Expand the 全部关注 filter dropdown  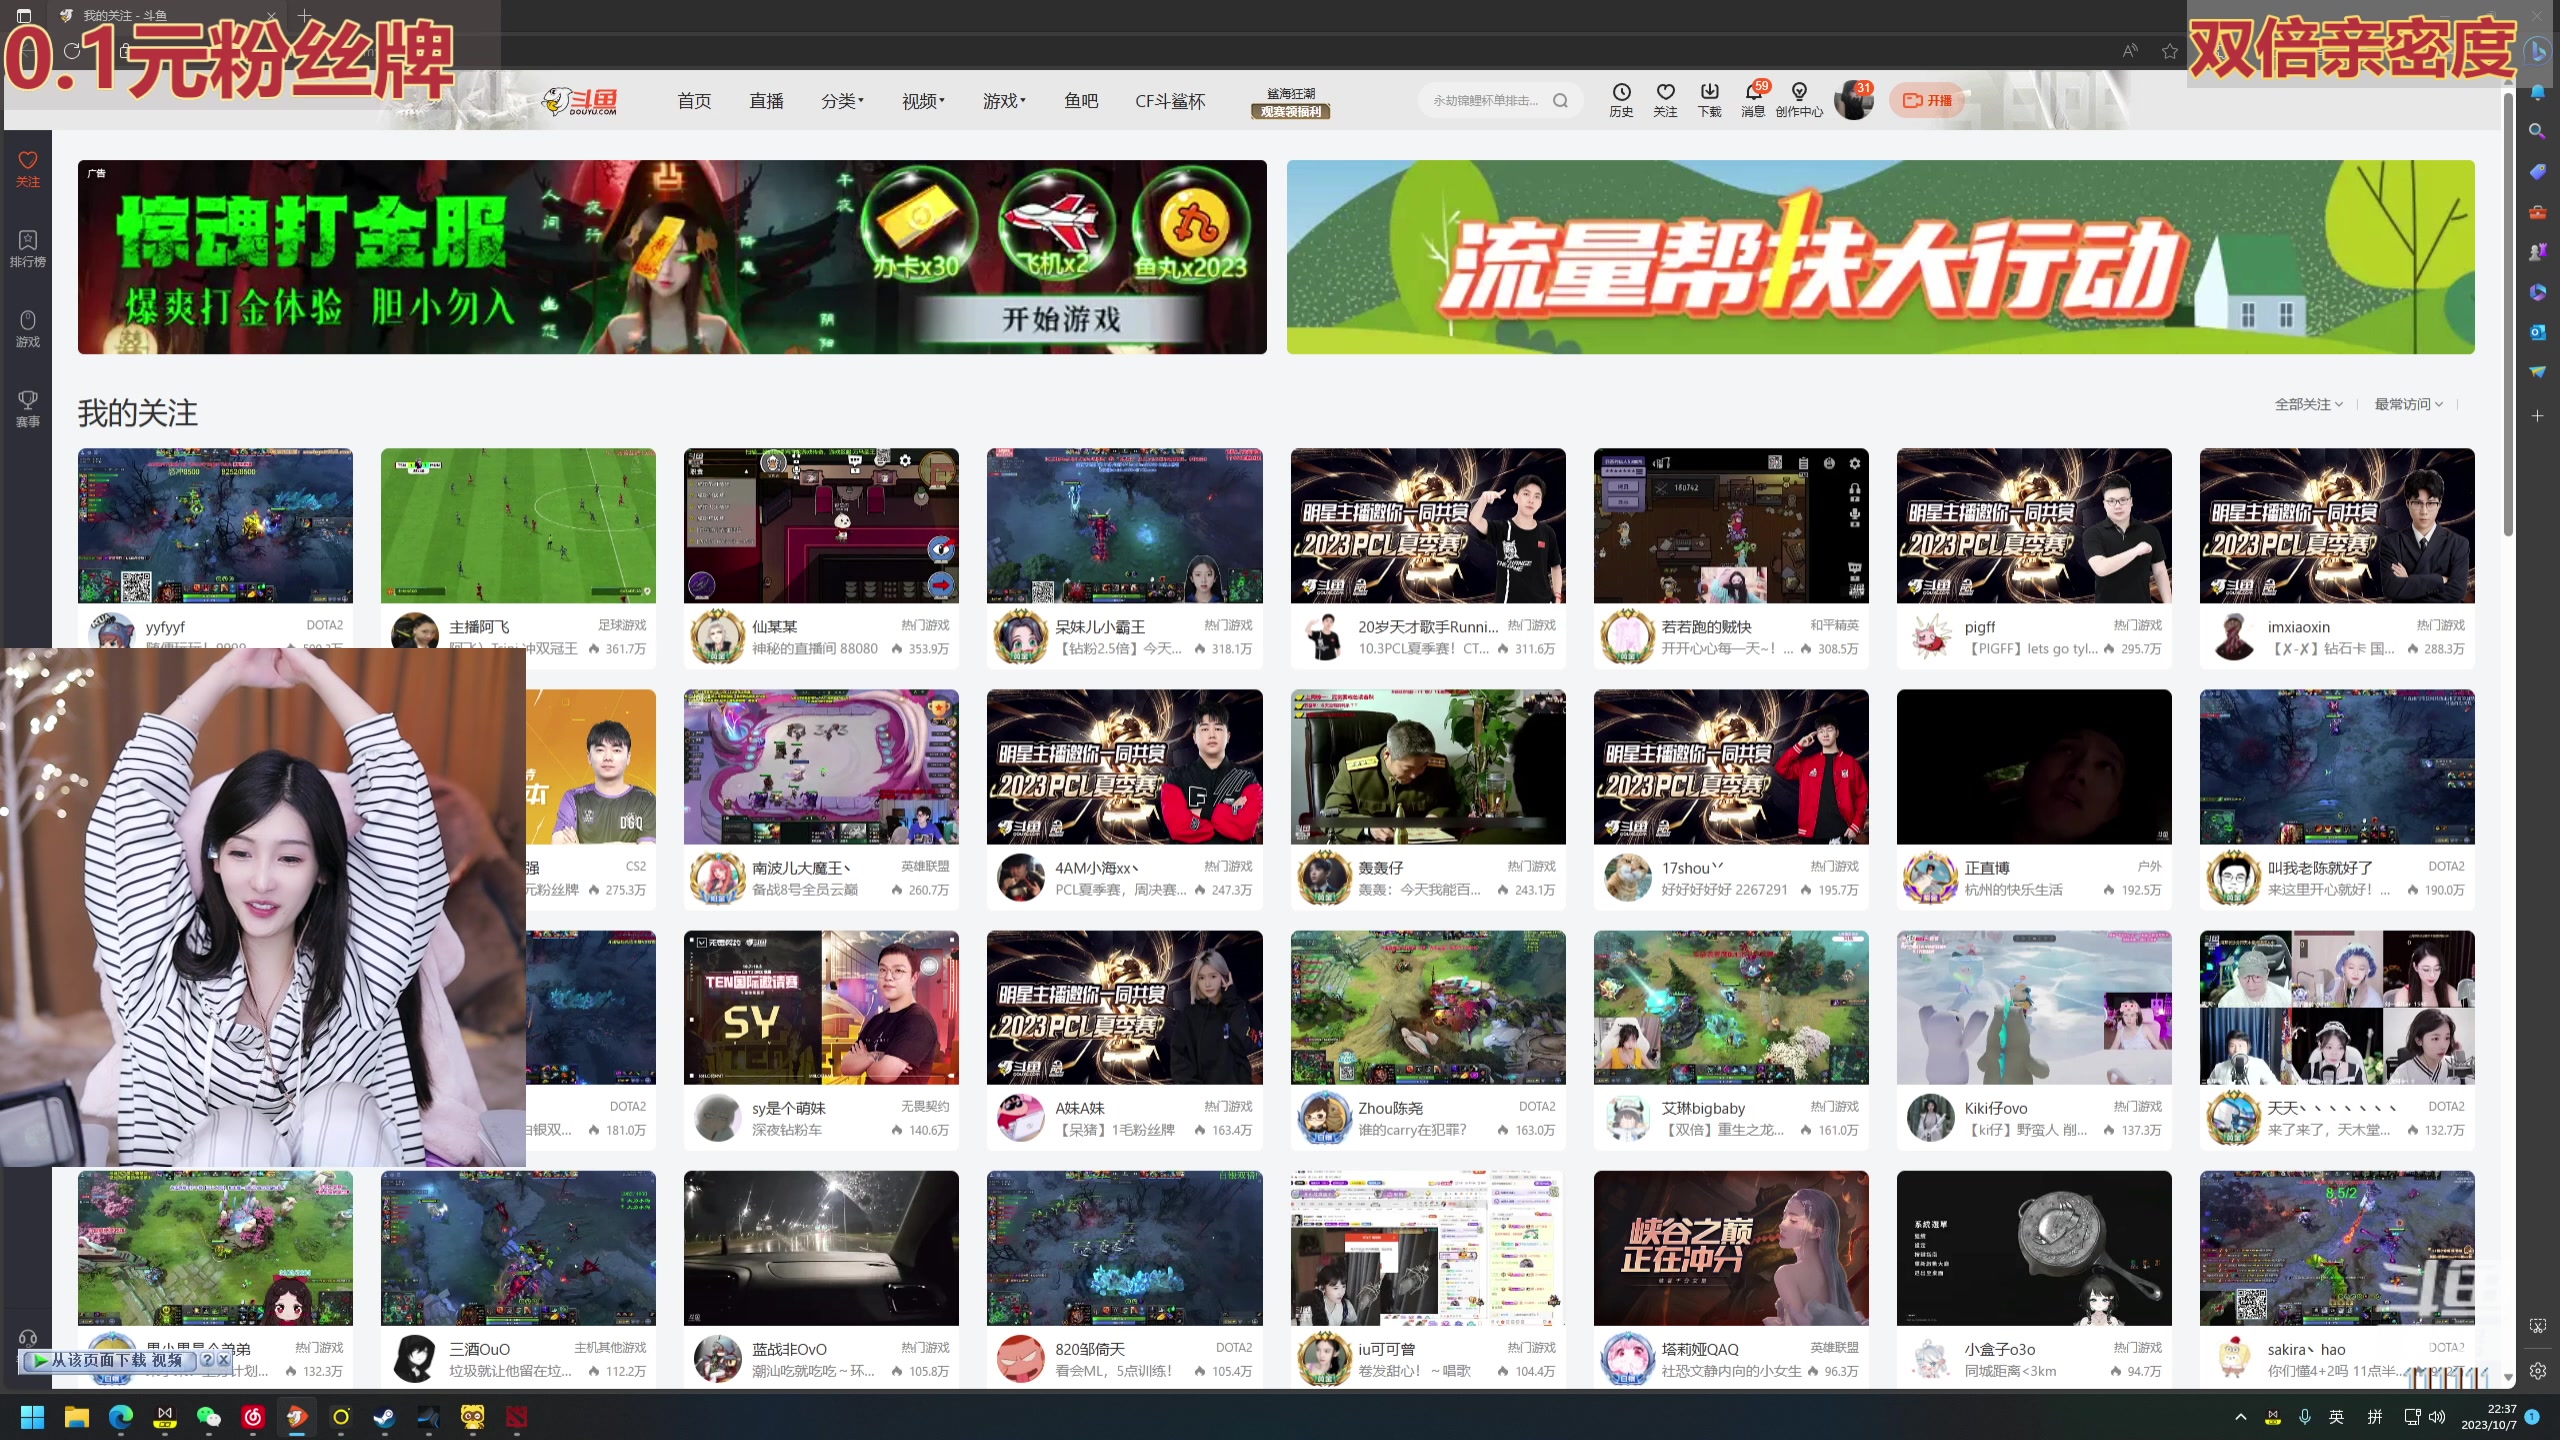coord(2306,404)
